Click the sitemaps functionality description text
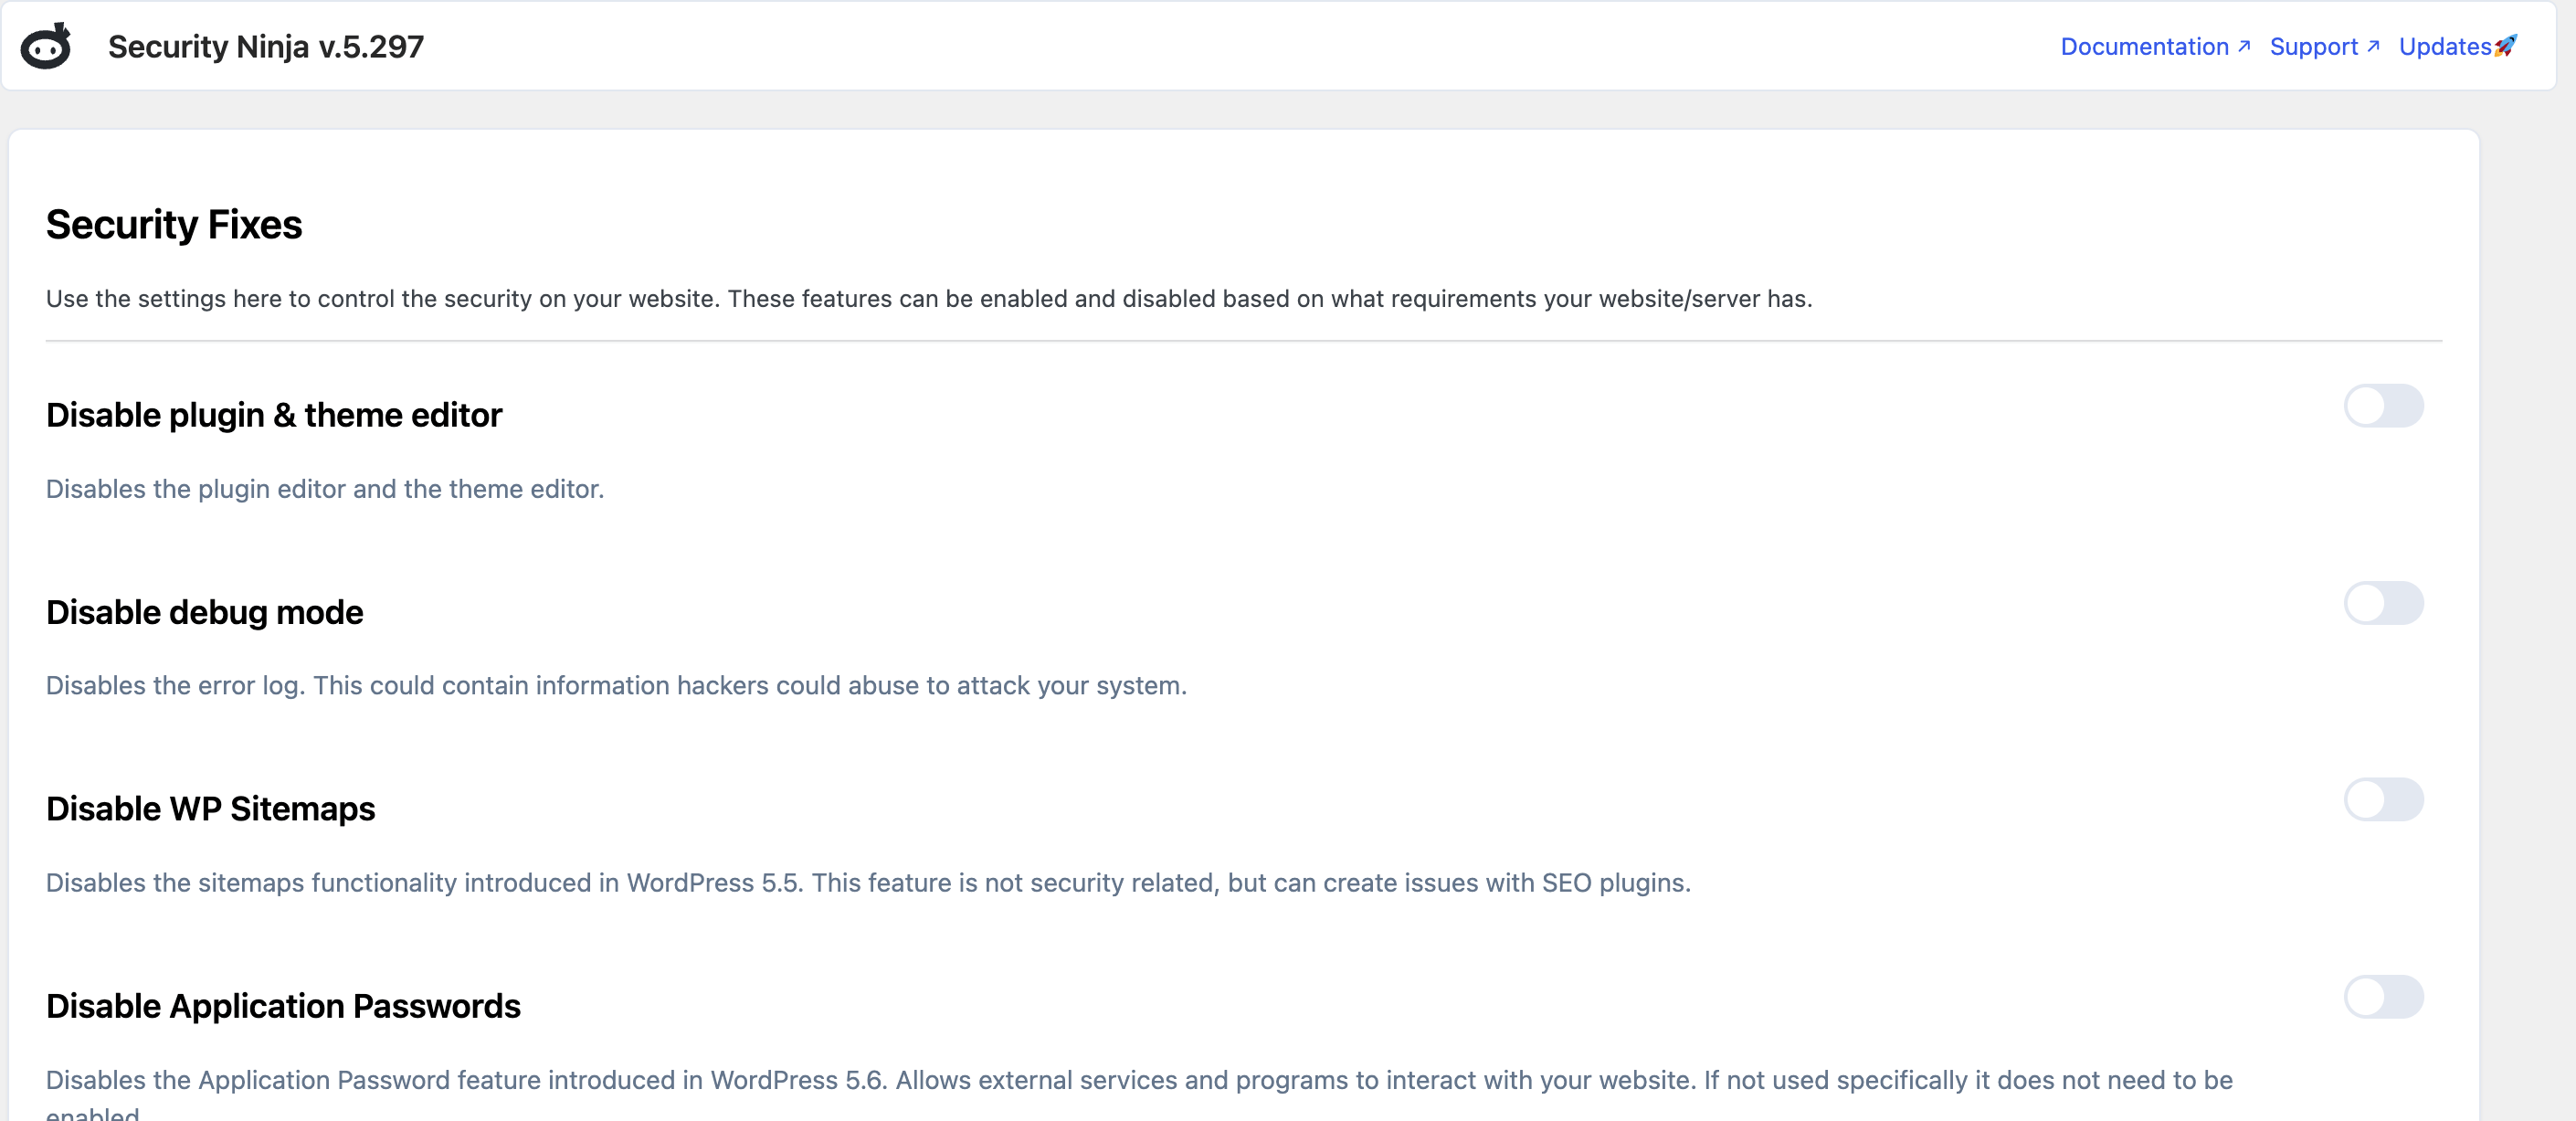Image resolution: width=2576 pixels, height=1121 pixels. pyautogui.click(x=868, y=883)
